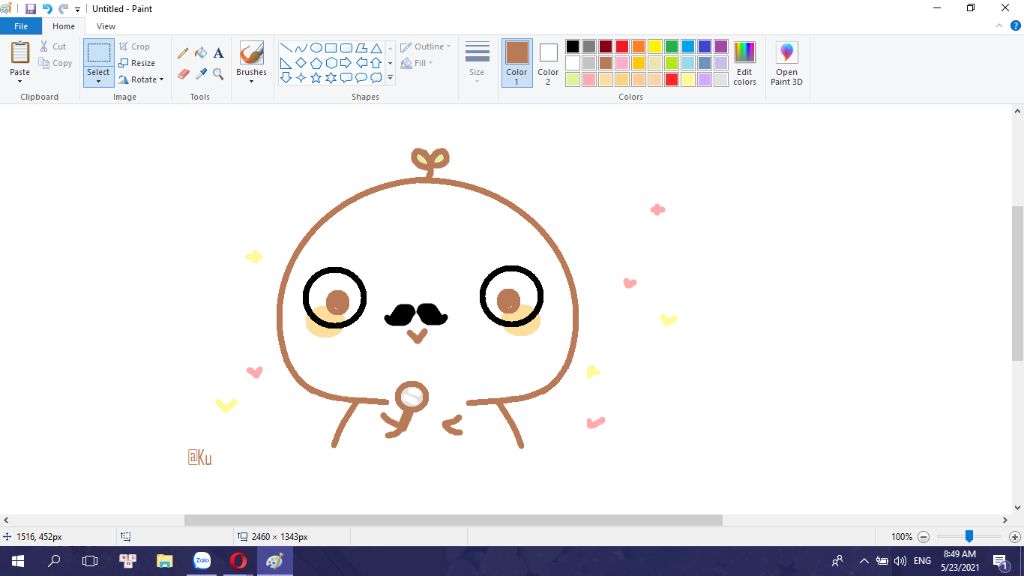Open the Rotate dropdown
The image size is (1024, 576).
[x=141, y=80]
